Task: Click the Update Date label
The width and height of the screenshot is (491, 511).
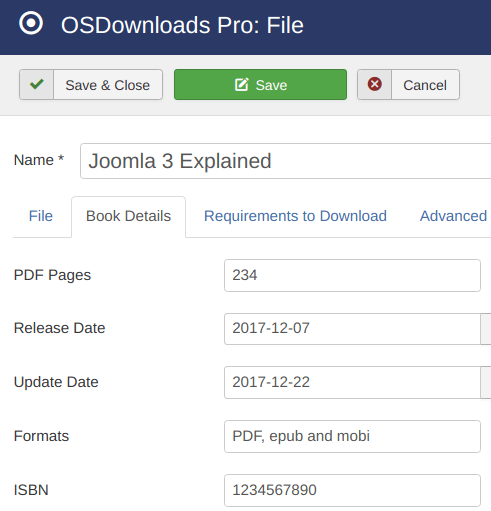Action: [x=56, y=382]
